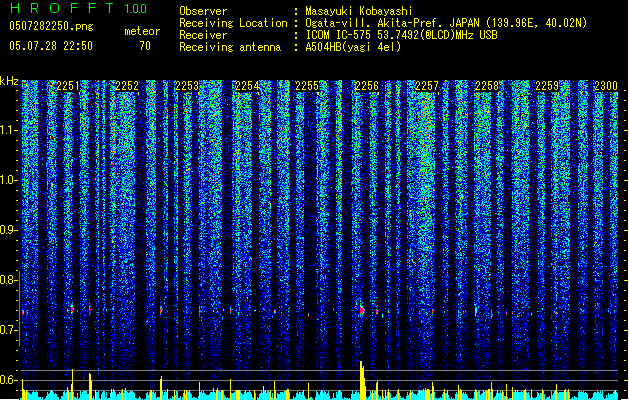Click the strong meteor echo below 2256

pos(362,310)
